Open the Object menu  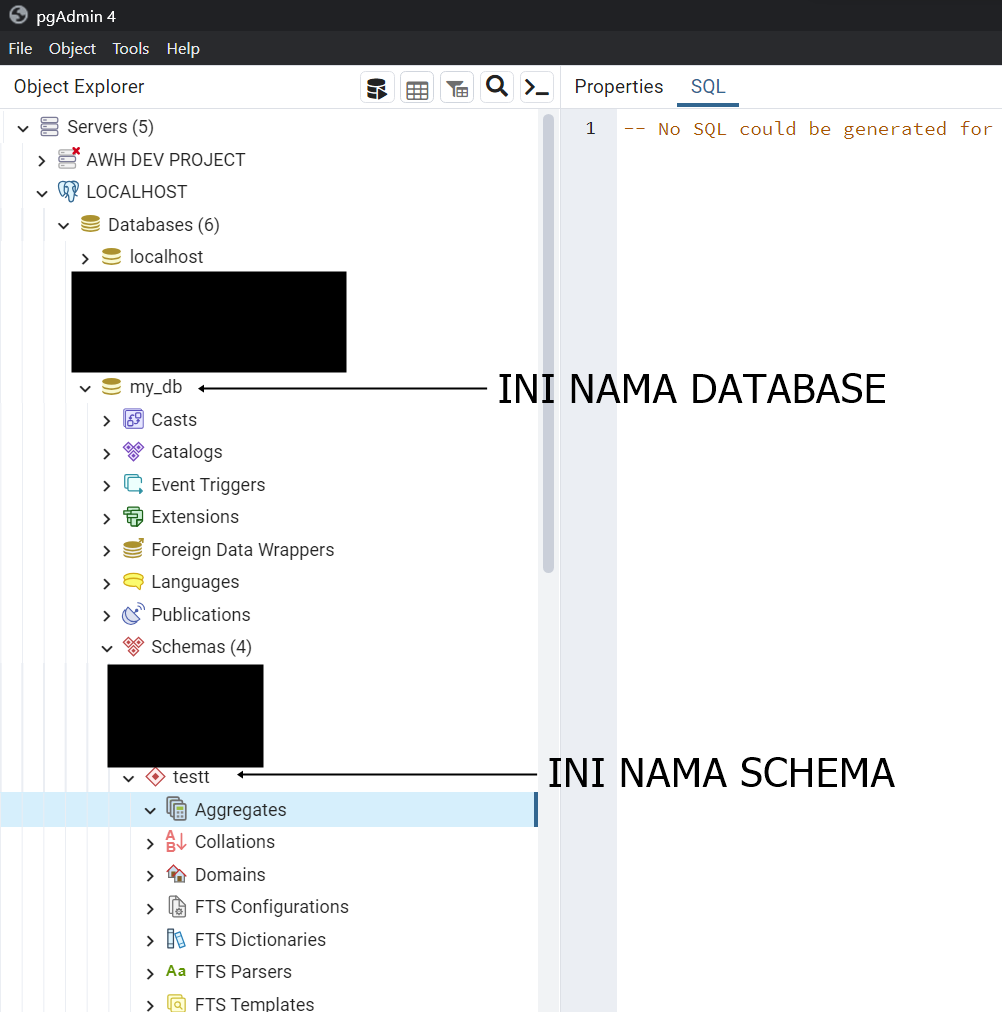click(x=72, y=48)
